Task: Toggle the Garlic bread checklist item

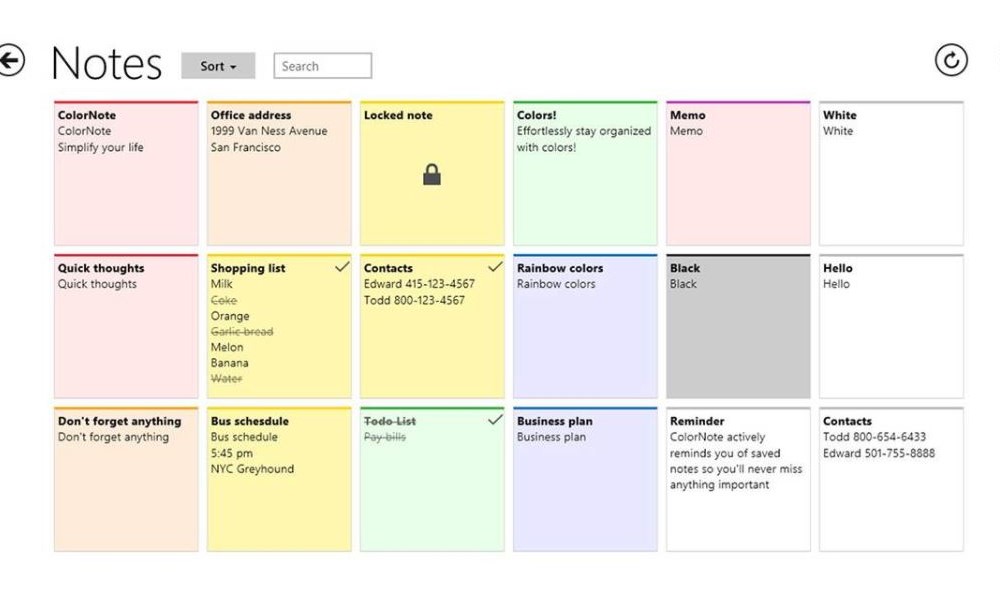Action: point(241,331)
